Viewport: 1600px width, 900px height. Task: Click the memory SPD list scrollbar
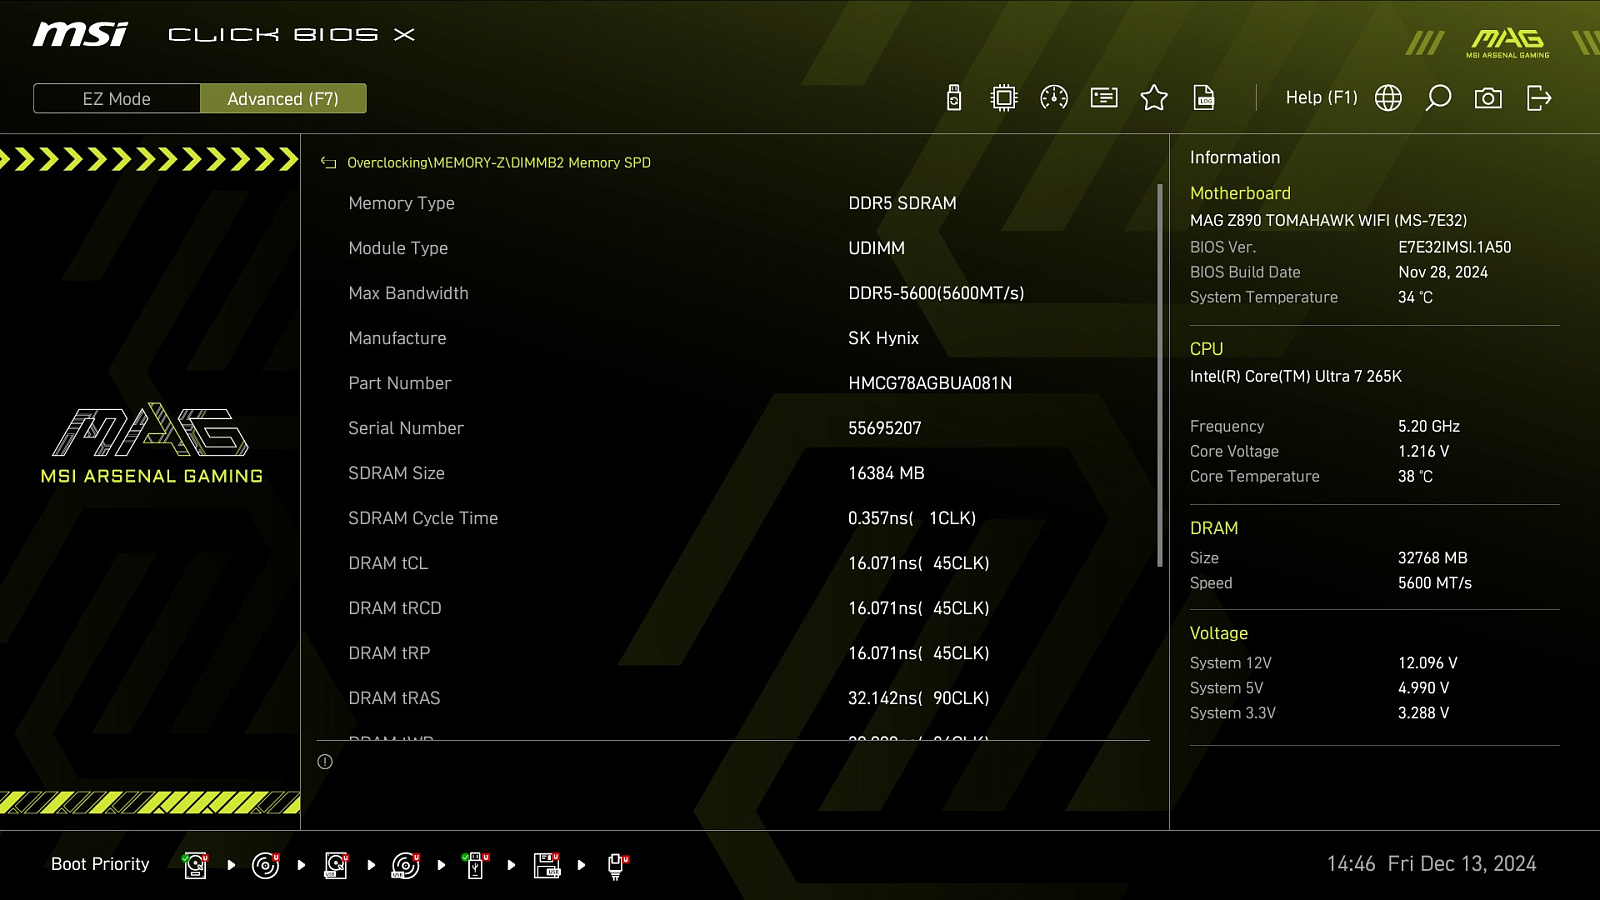pos(1160,375)
